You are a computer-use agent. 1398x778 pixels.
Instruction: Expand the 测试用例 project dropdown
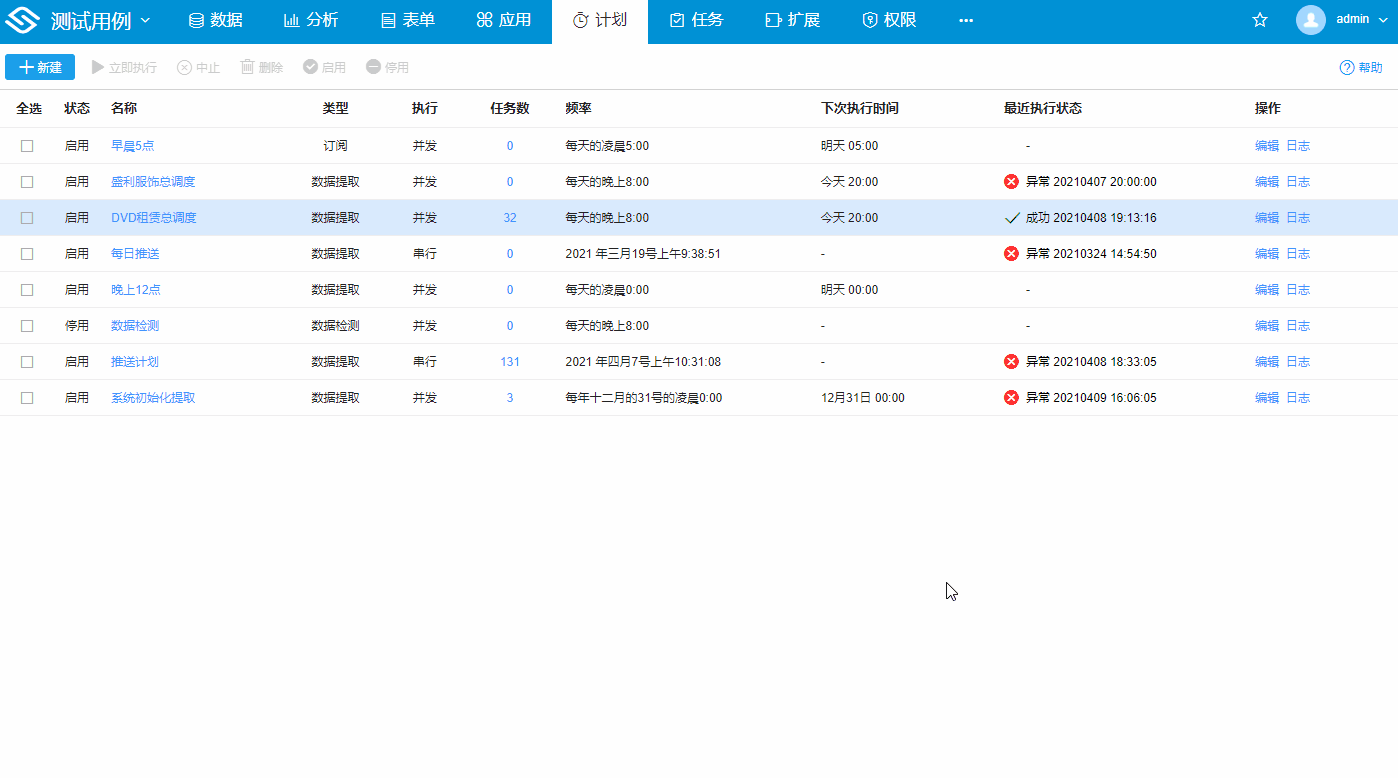(x=146, y=21)
